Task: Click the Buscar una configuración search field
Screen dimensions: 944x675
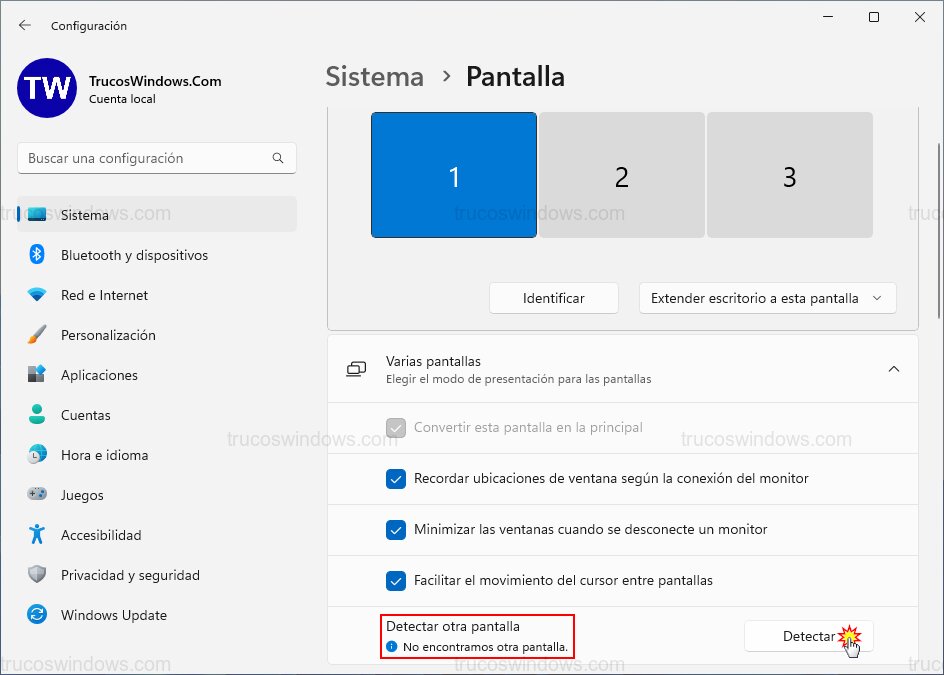Action: pyautogui.click(x=156, y=158)
